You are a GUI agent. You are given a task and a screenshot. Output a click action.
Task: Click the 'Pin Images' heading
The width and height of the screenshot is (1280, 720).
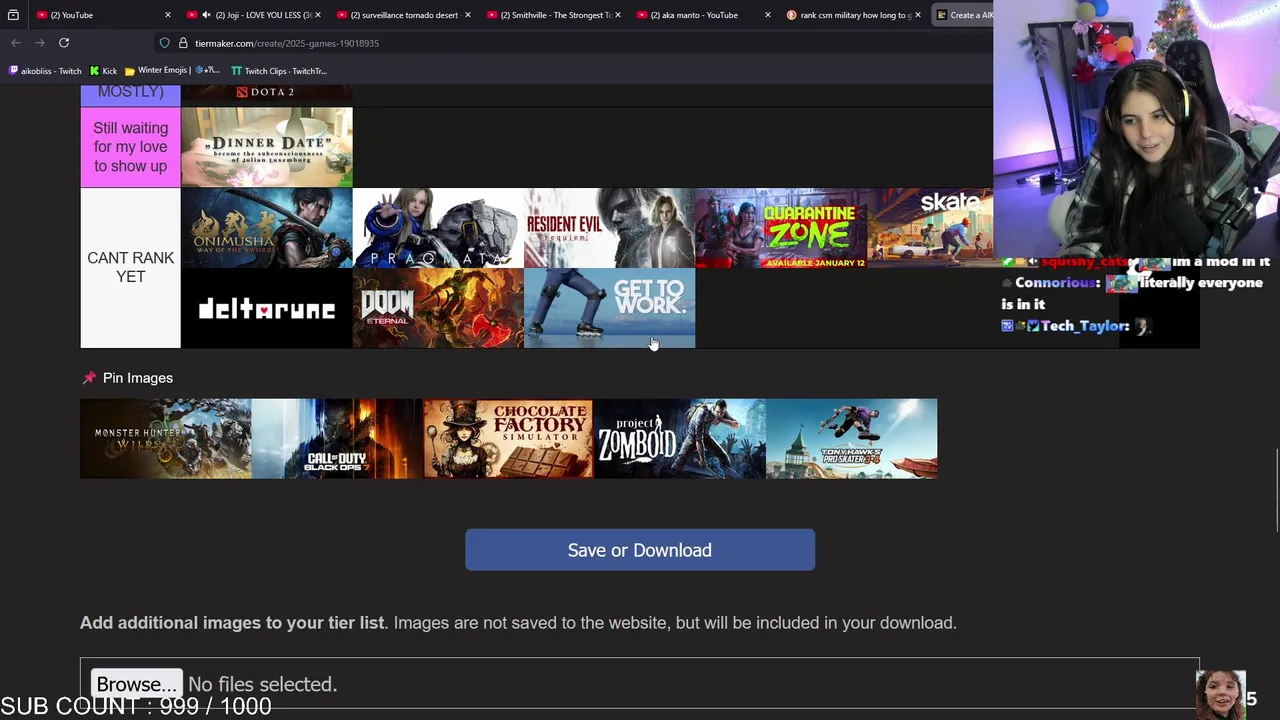(138, 378)
